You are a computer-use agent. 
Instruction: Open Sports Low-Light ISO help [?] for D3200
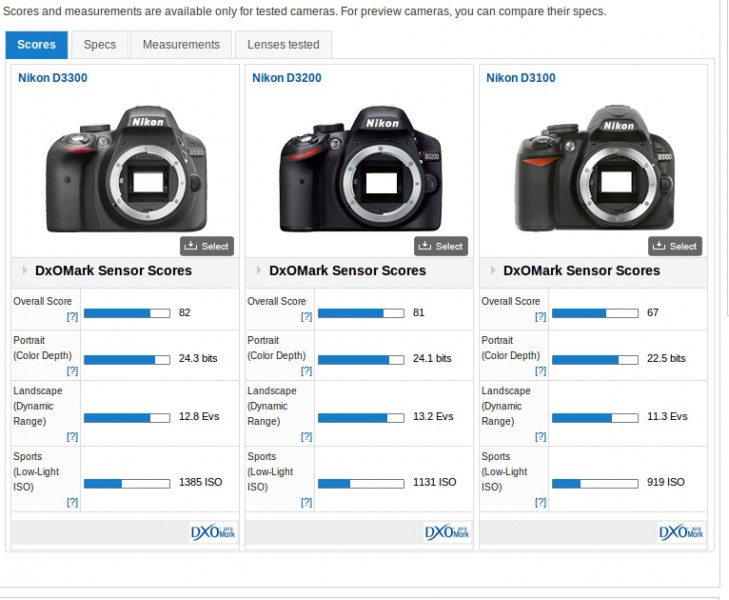(306, 502)
